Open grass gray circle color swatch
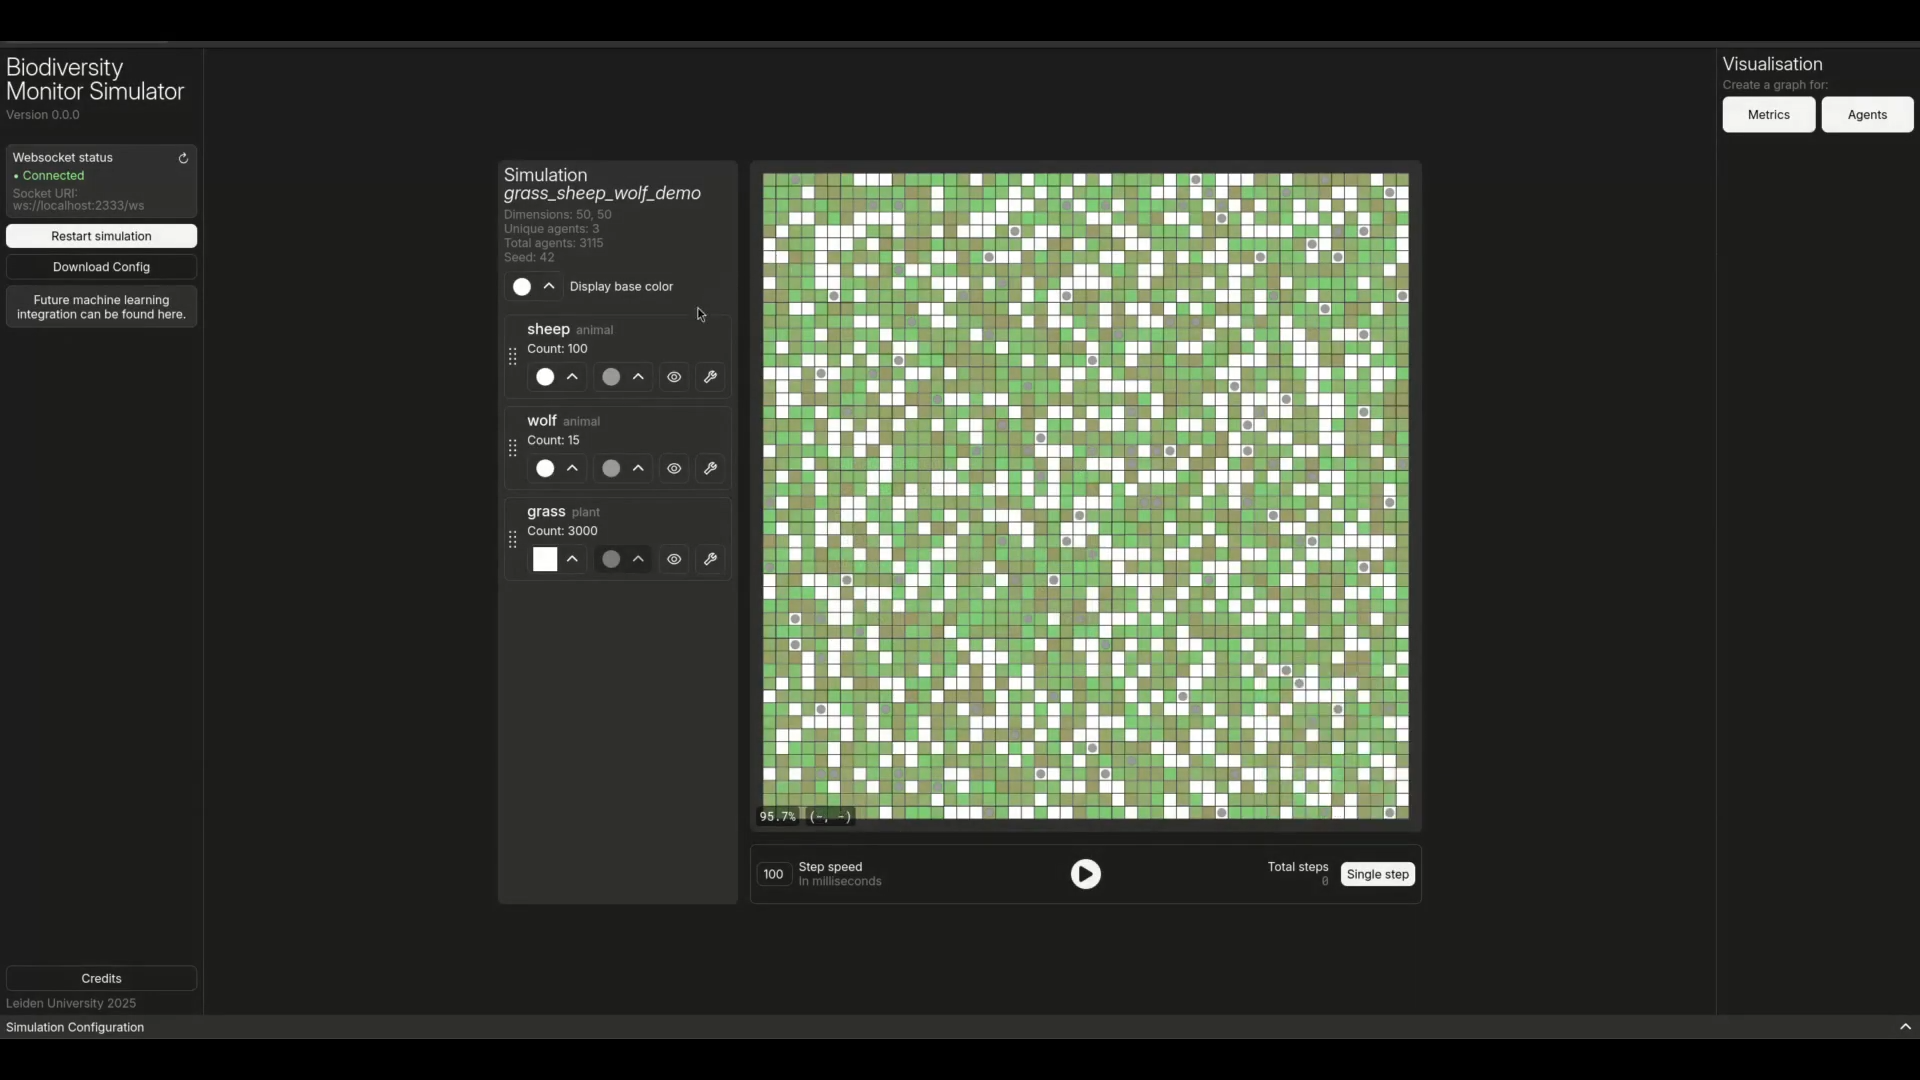 tap(611, 559)
